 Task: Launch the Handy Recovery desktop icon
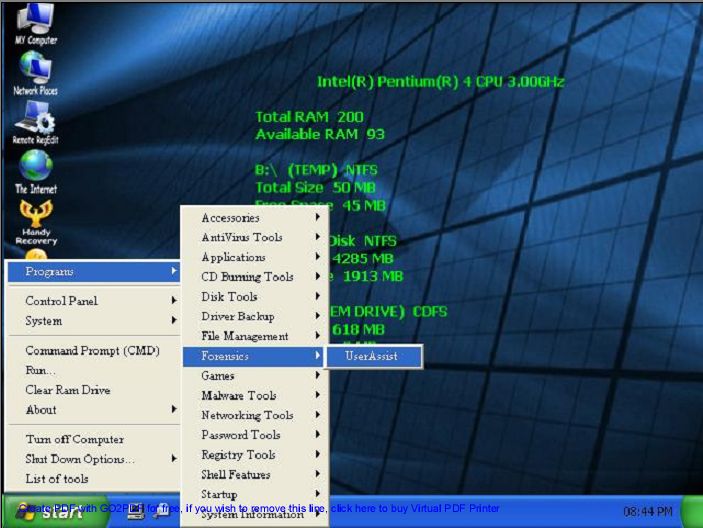point(36,223)
